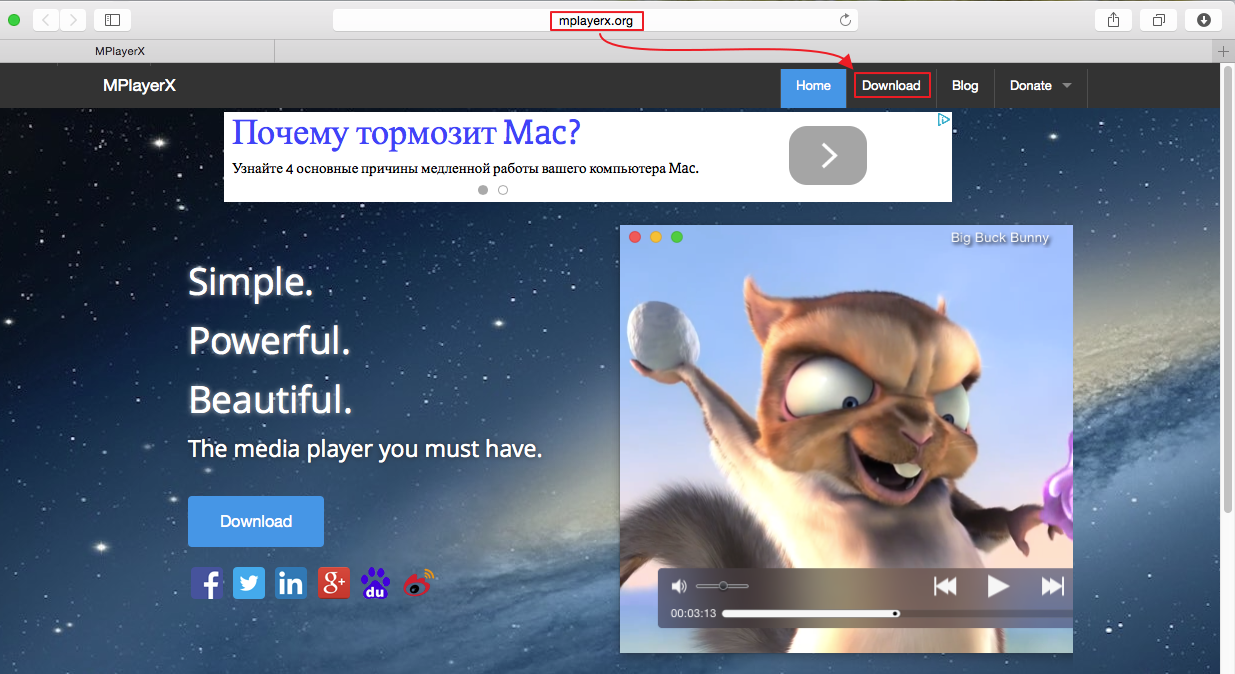Add a new tab with plus button
Viewport: 1235px width, 674px height.
(1222, 51)
